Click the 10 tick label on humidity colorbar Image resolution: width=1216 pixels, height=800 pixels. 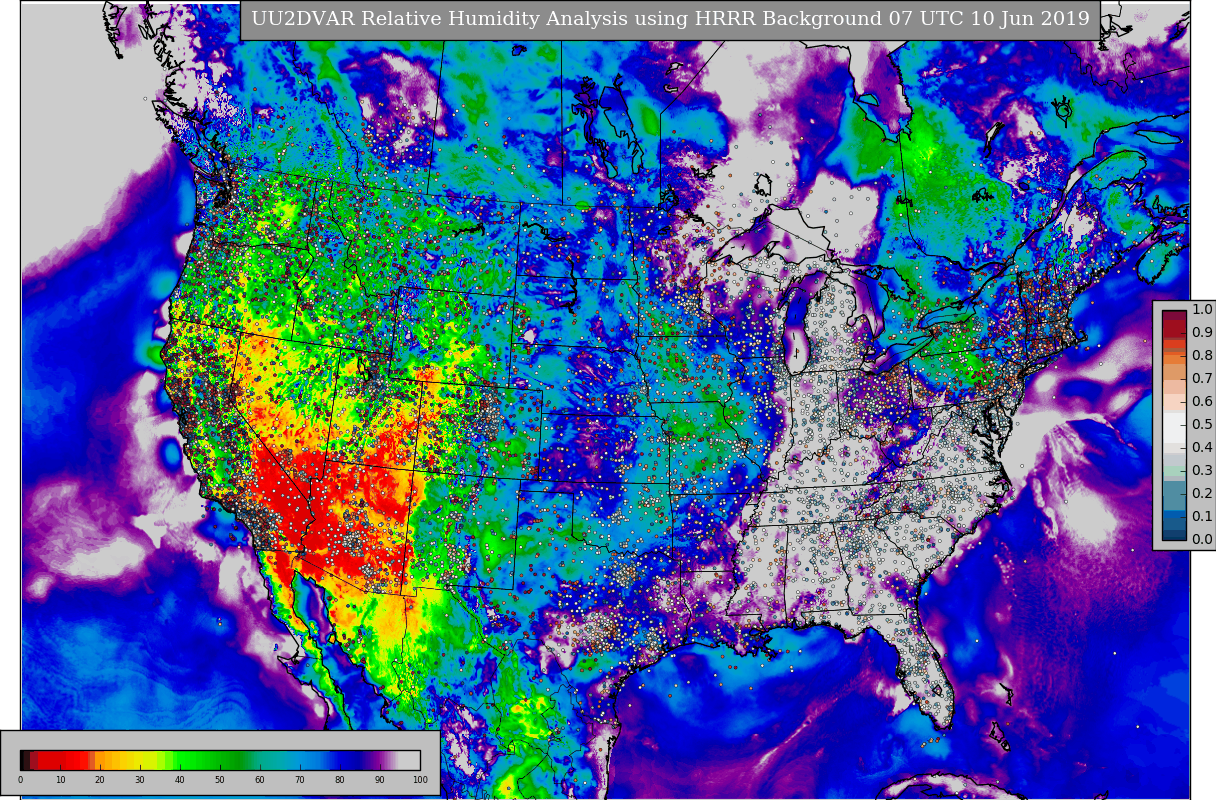pos(60,780)
